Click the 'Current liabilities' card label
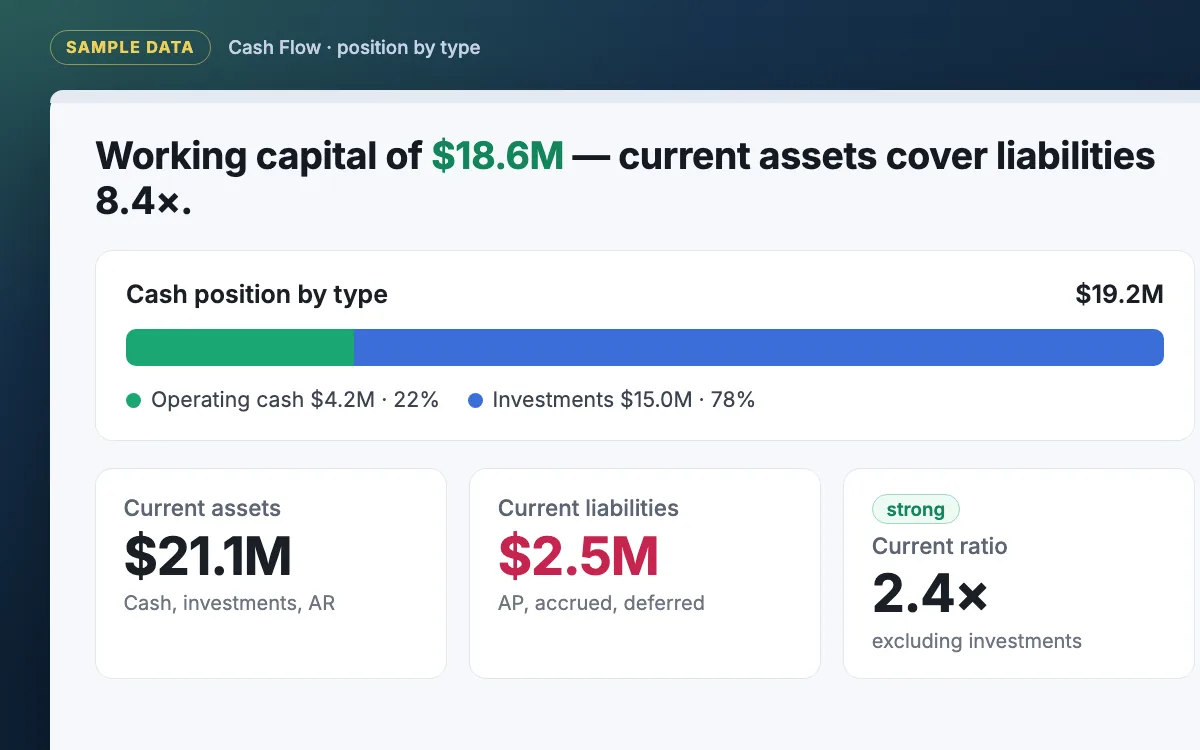1200x750 pixels. pos(588,508)
